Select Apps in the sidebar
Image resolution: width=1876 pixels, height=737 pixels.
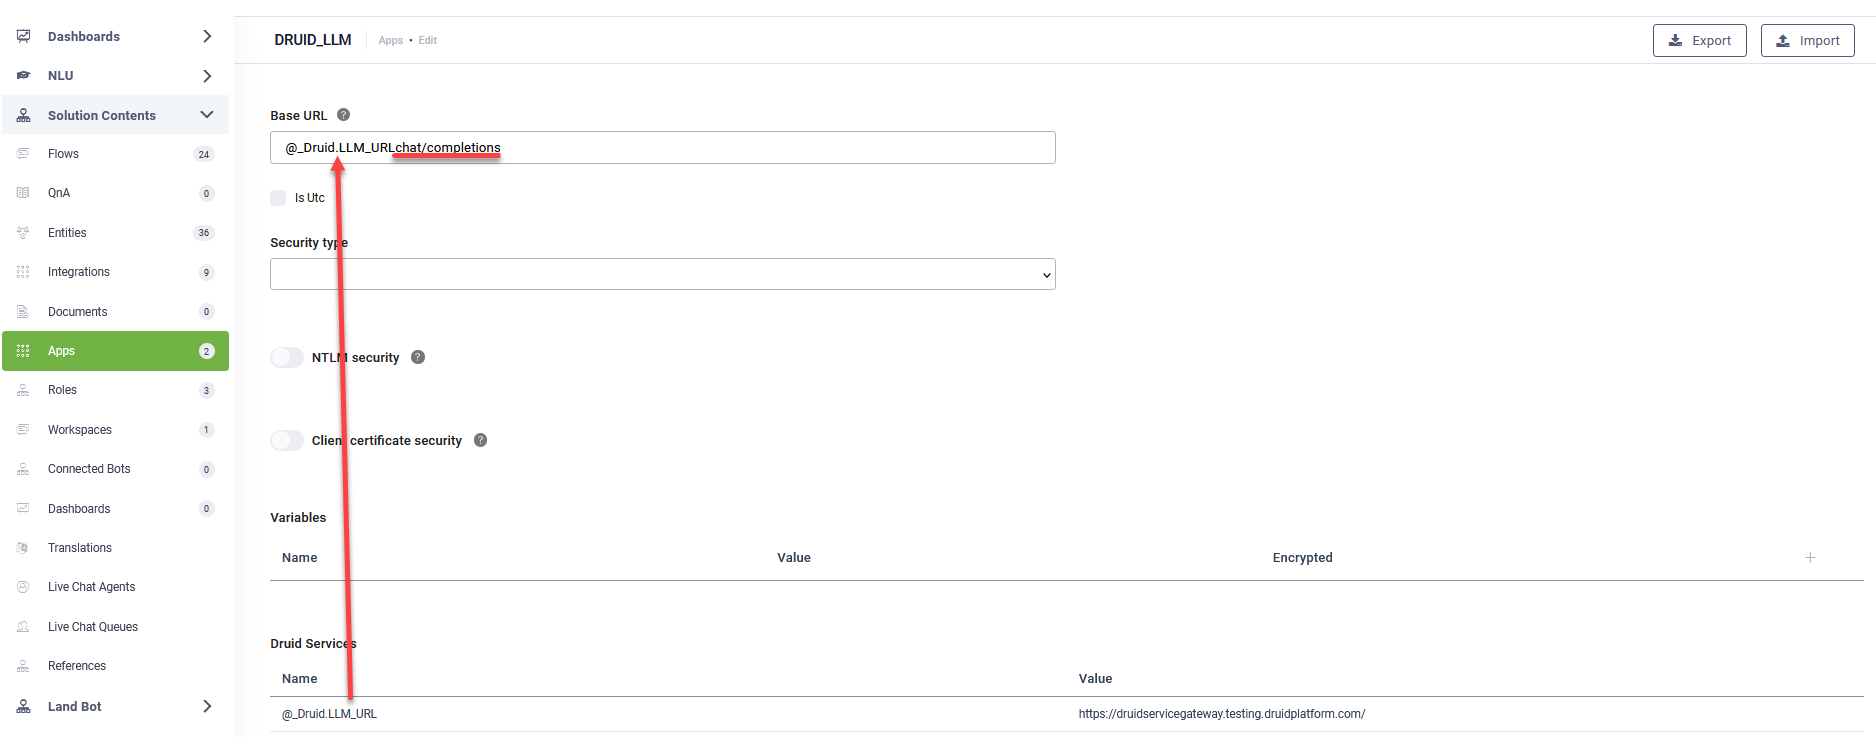(115, 351)
